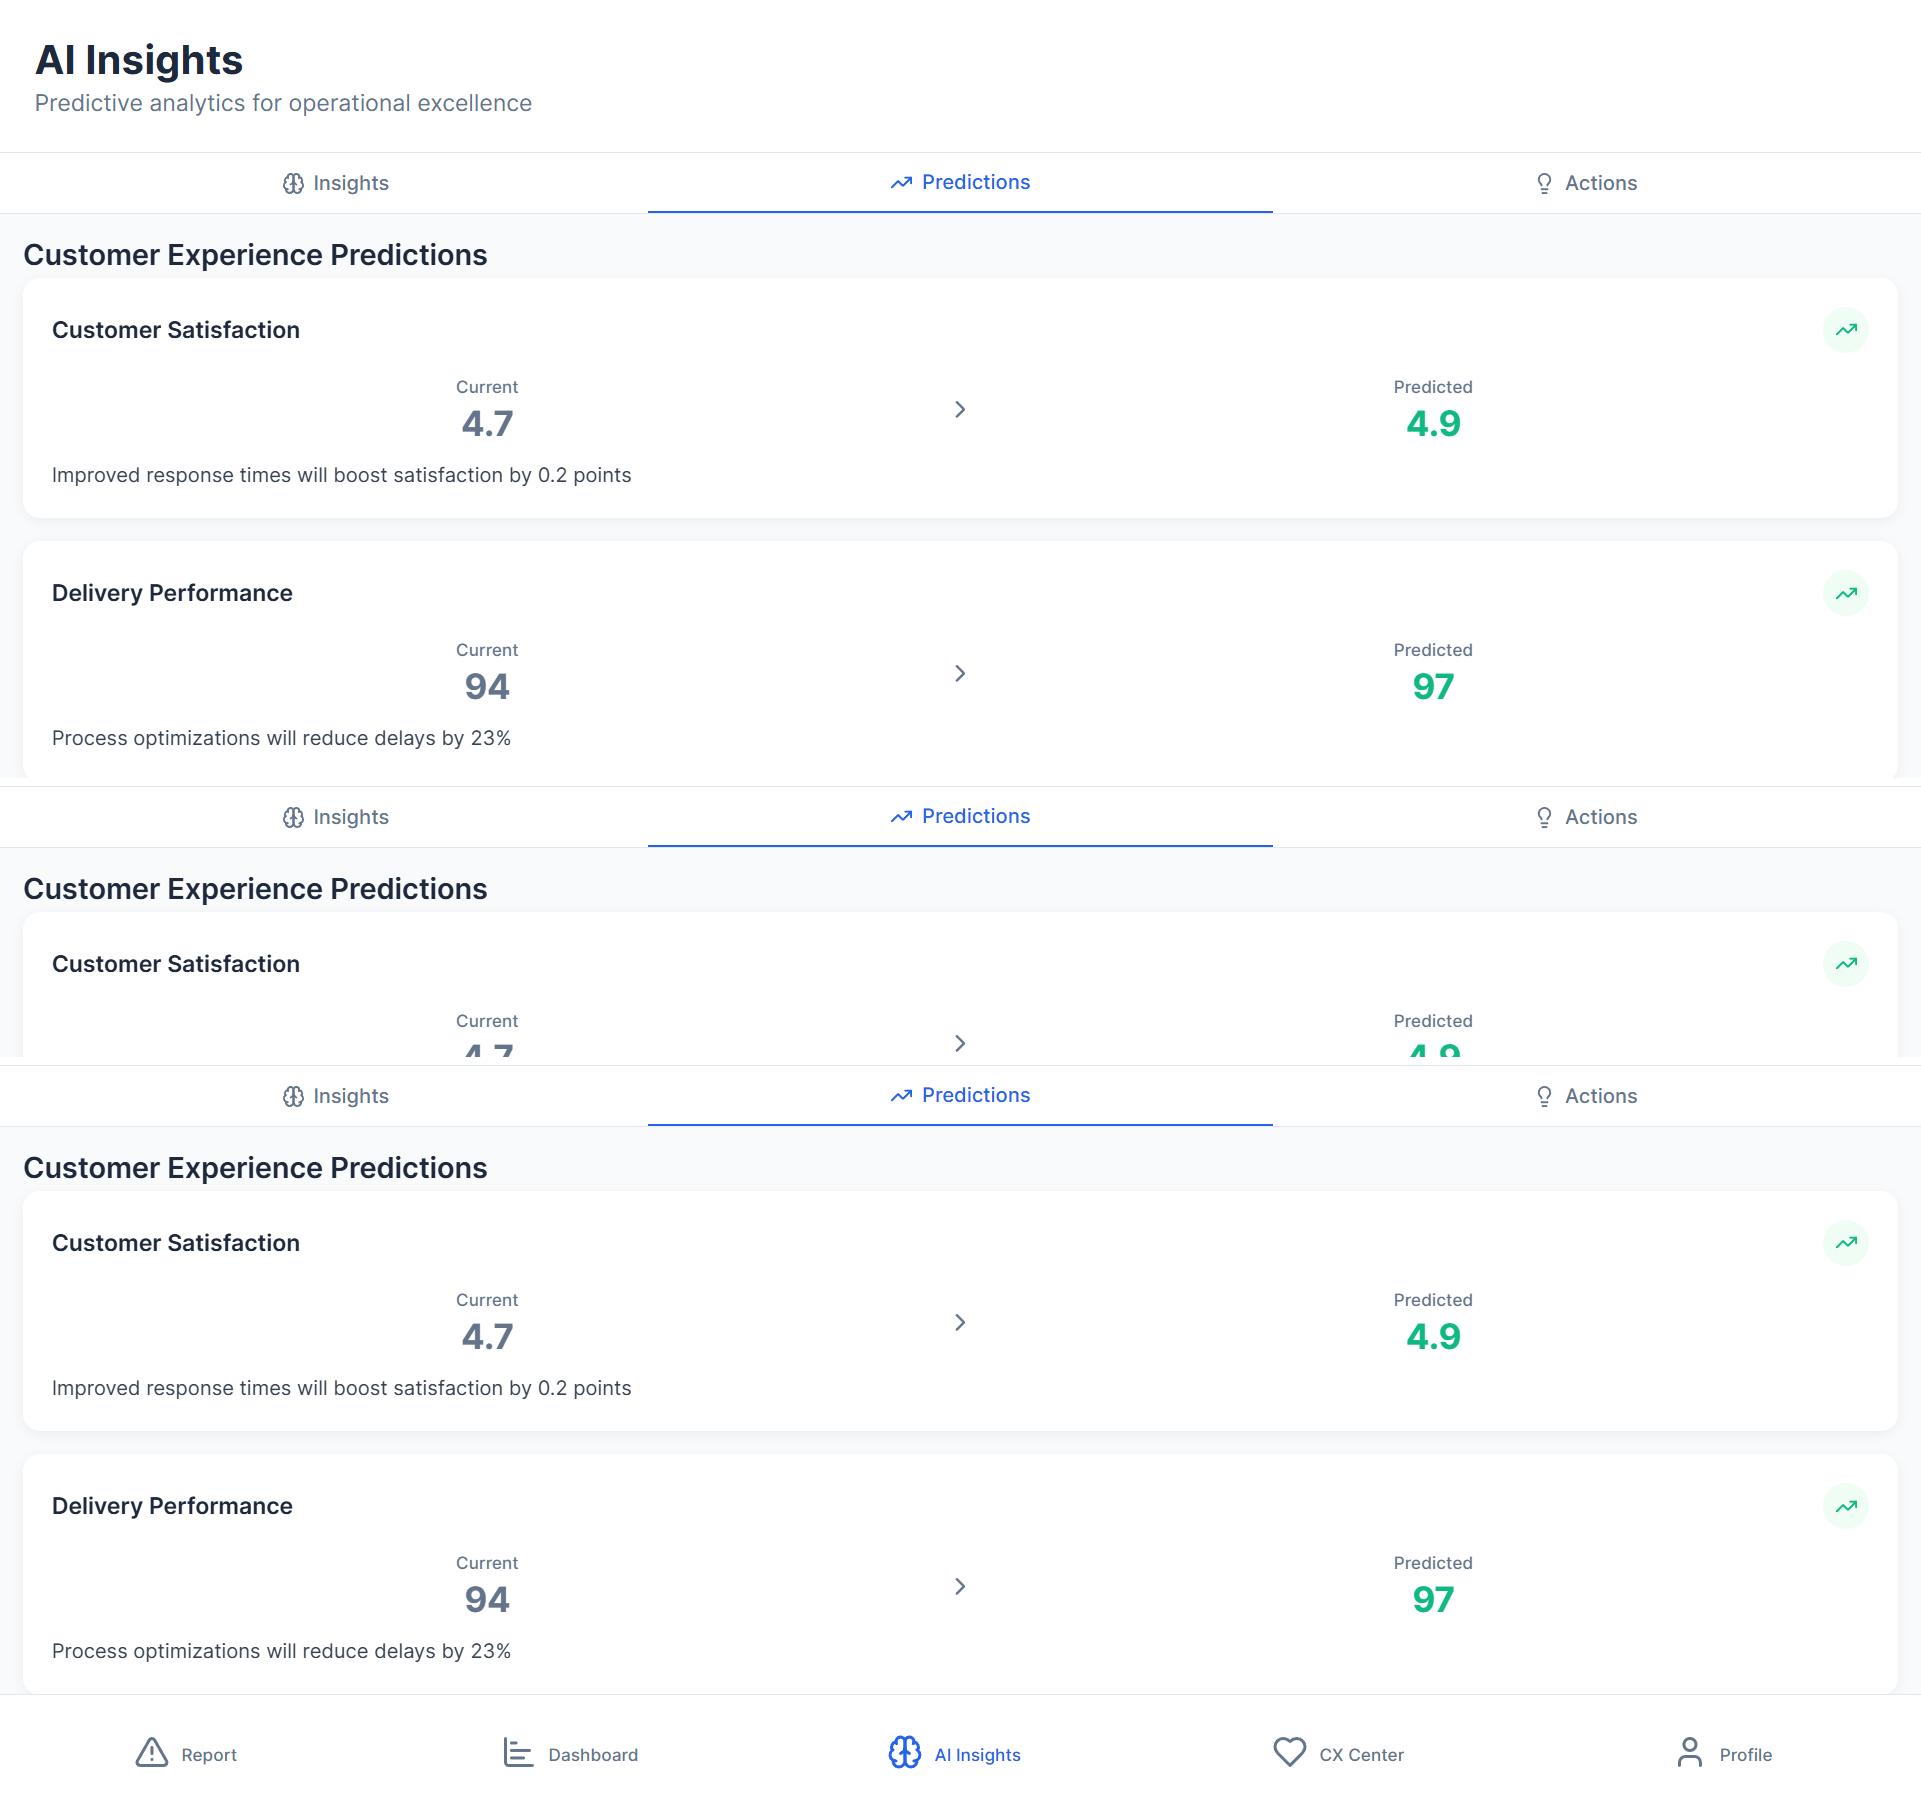Click the middle Customer Satisfaction trend icon
1921x1808 pixels.
[x=1846, y=964]
